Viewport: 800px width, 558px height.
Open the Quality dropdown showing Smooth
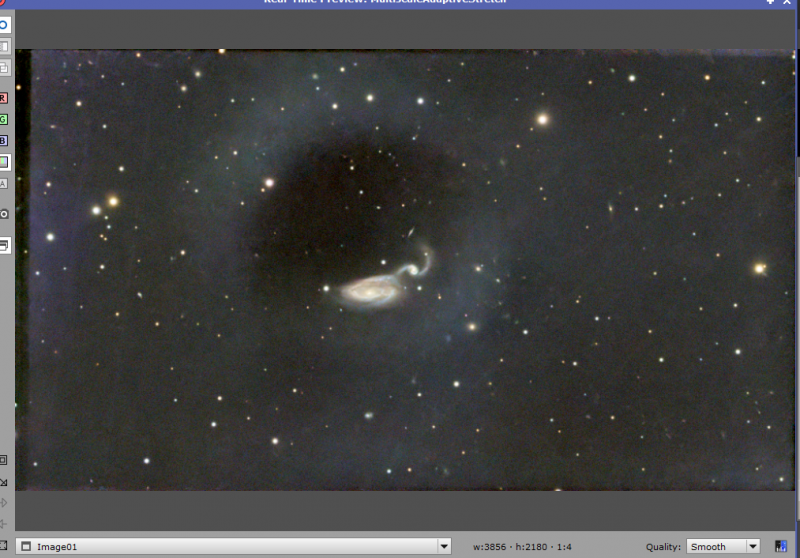point(723,546)
